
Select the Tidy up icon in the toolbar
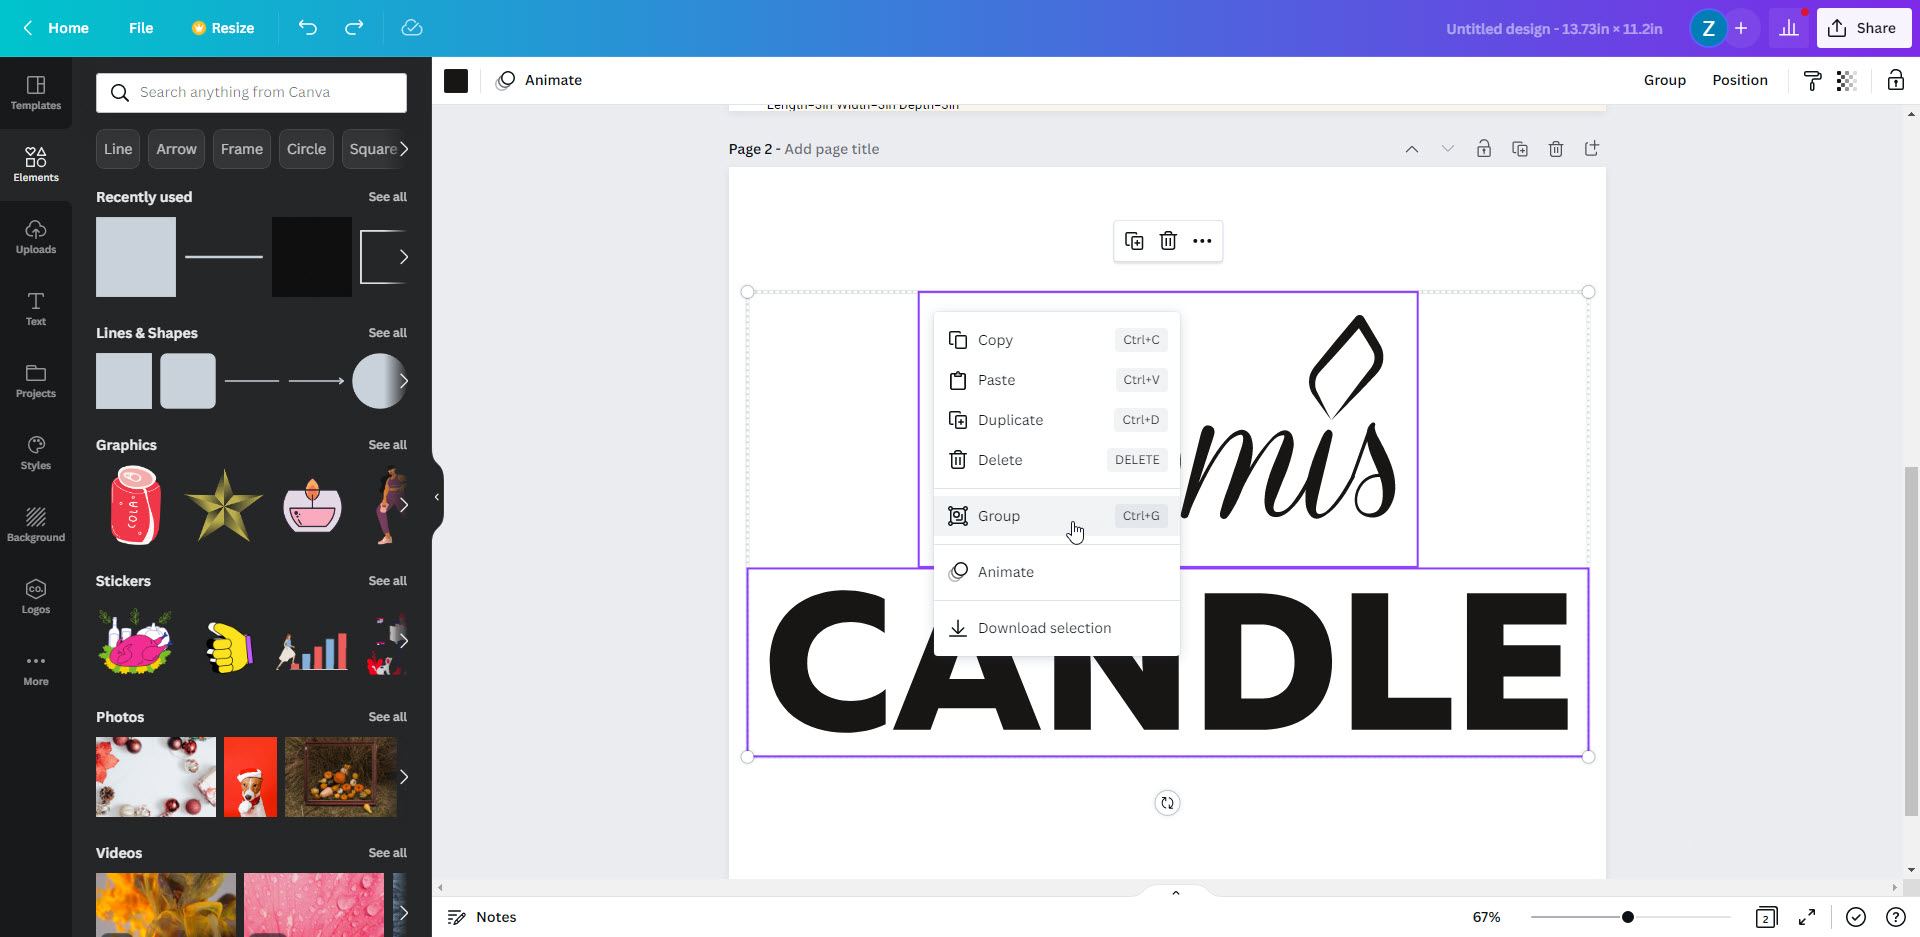(1811, 80)
